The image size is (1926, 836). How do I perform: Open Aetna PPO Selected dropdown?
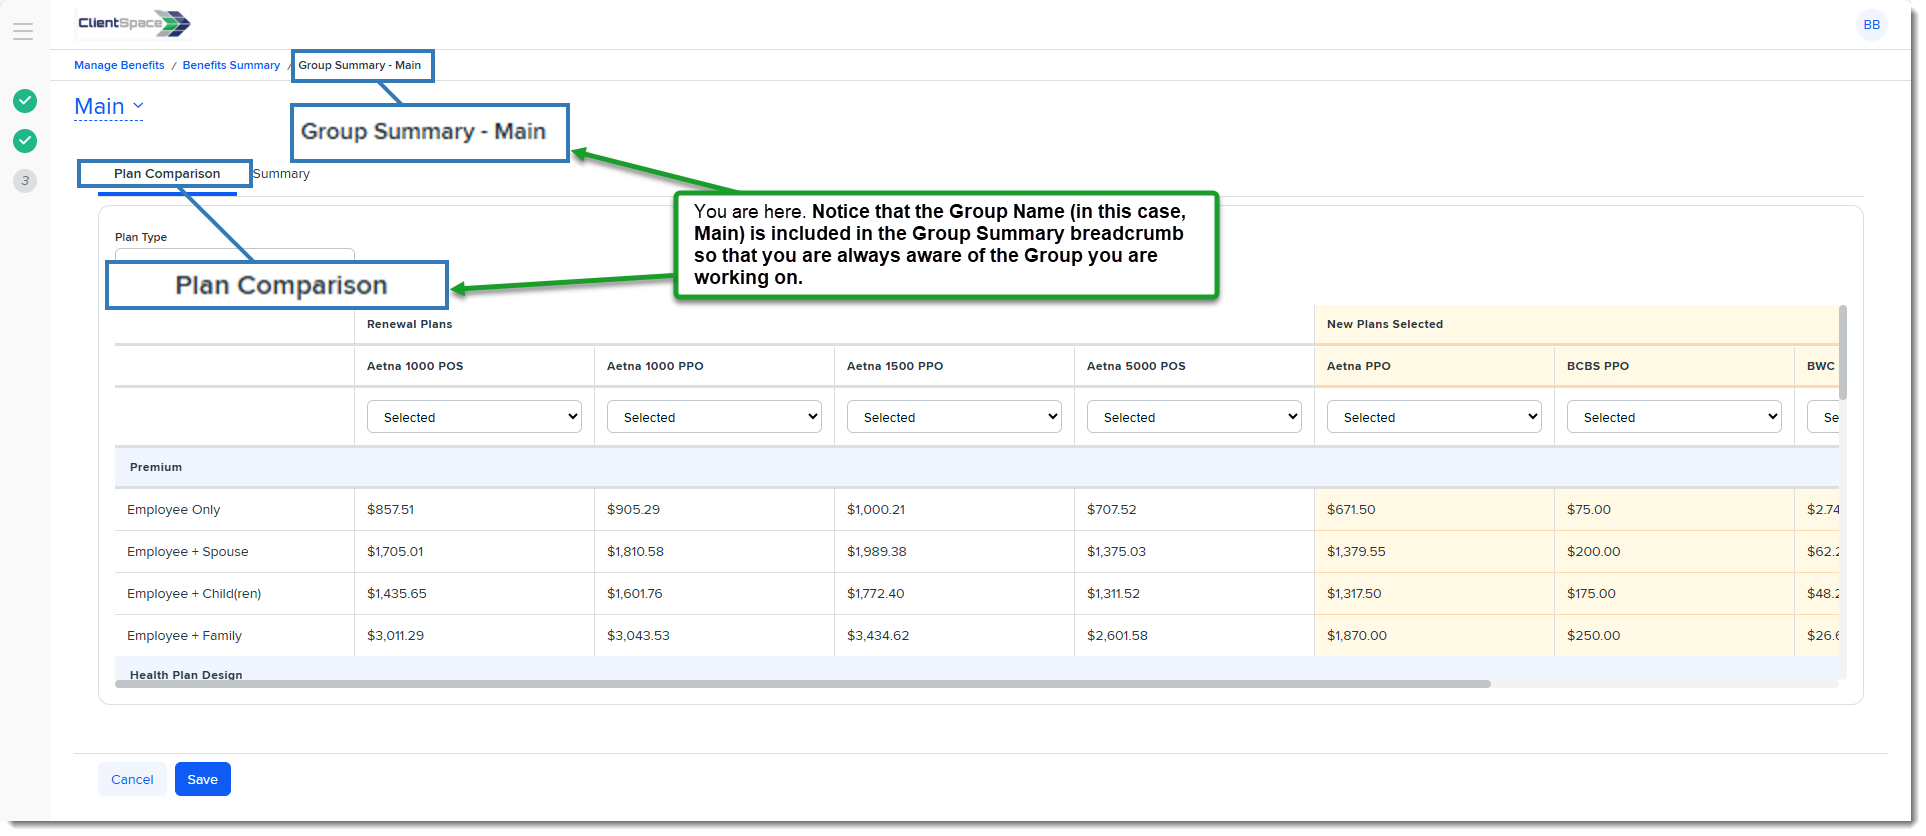tap(1434, 417)
